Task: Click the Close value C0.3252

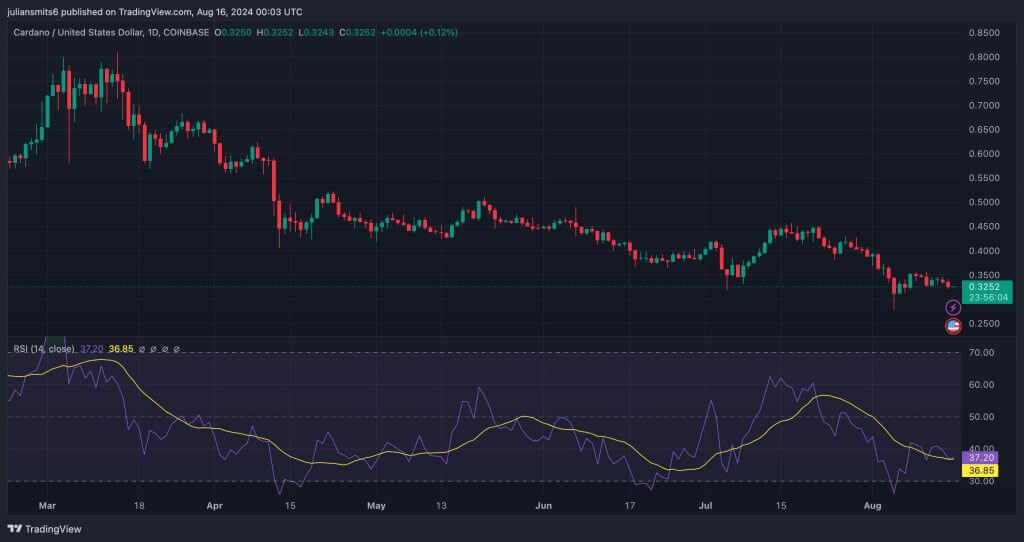Action: point(357,33)
